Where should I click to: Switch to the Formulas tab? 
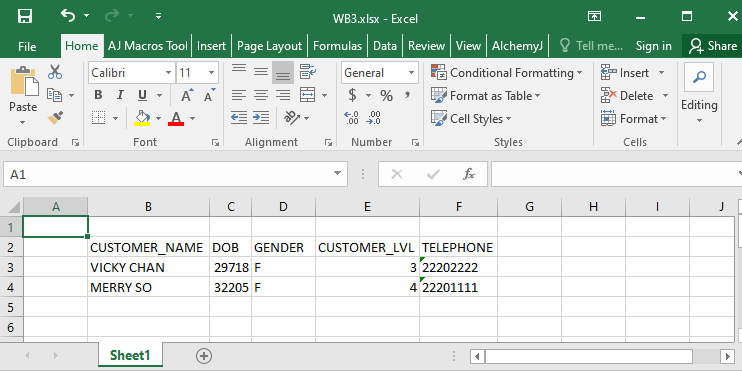tap(337, 46)
